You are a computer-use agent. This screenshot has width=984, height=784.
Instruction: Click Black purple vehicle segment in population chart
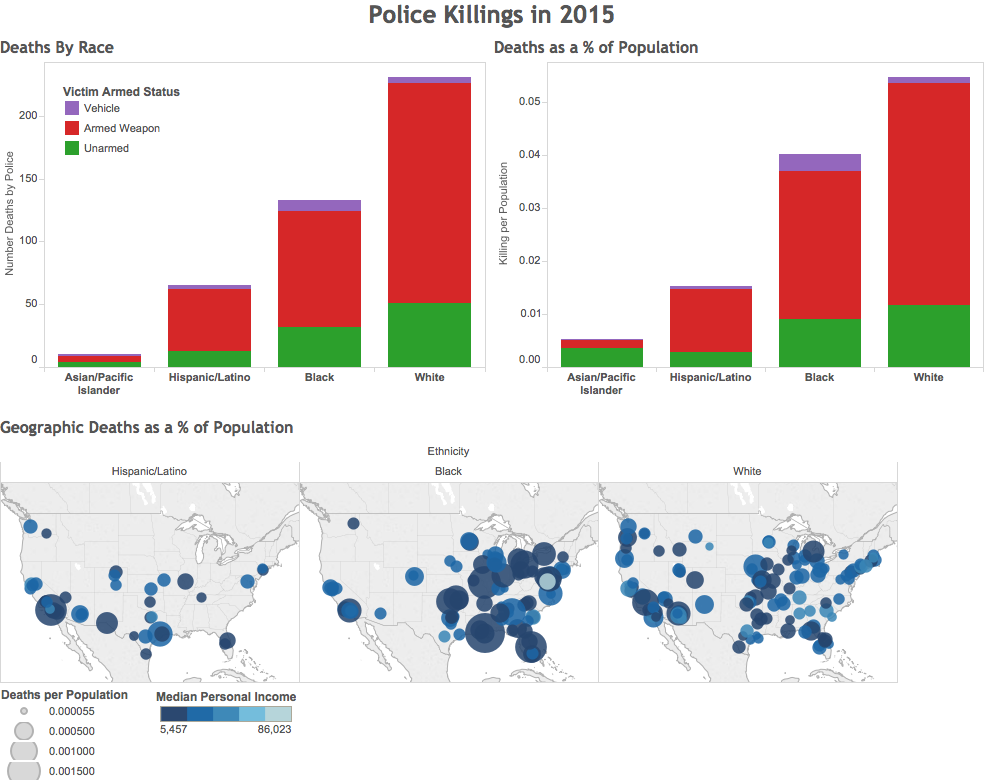[x=820, y=163]
